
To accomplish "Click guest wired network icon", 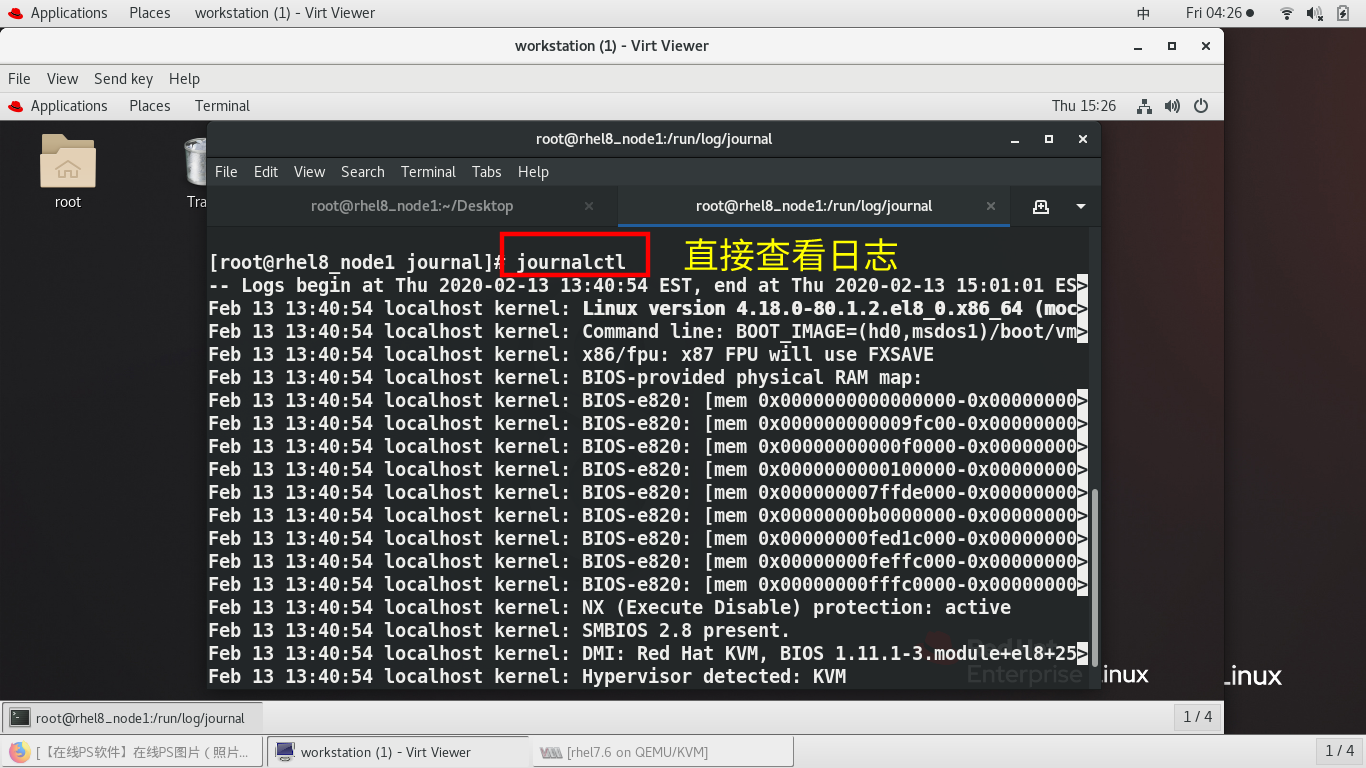I will [x=1144, y=106].
